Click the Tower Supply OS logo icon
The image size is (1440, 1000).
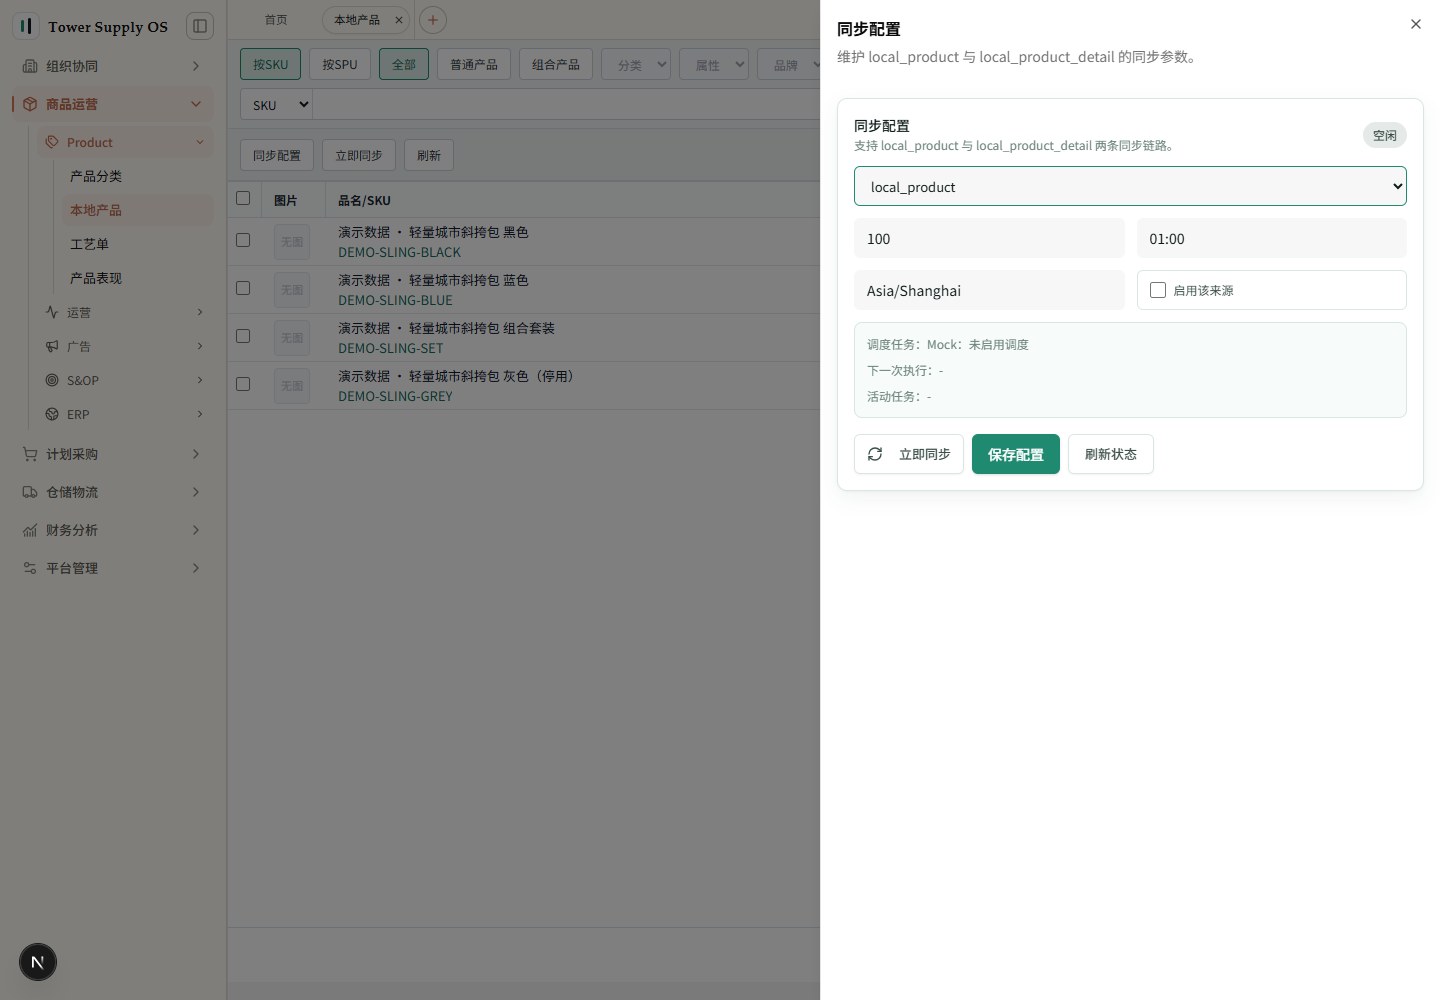[26, 26]
